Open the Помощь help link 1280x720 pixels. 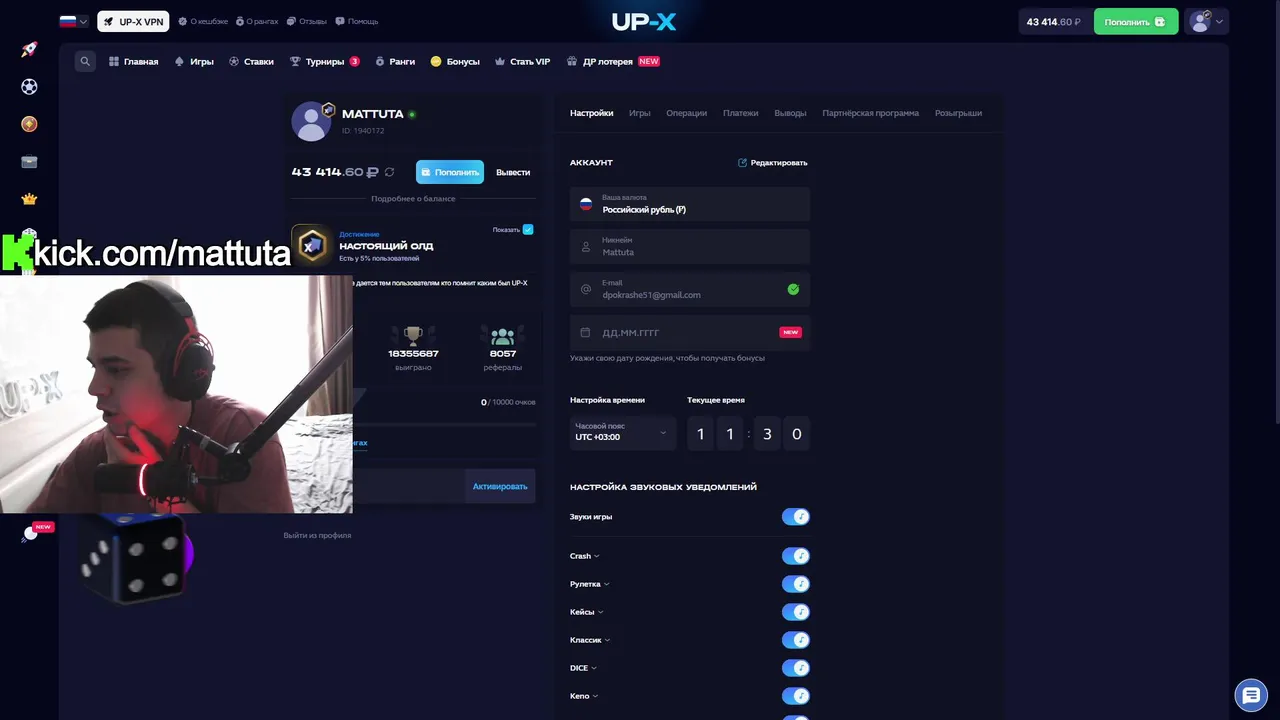[x=357, y=21]
